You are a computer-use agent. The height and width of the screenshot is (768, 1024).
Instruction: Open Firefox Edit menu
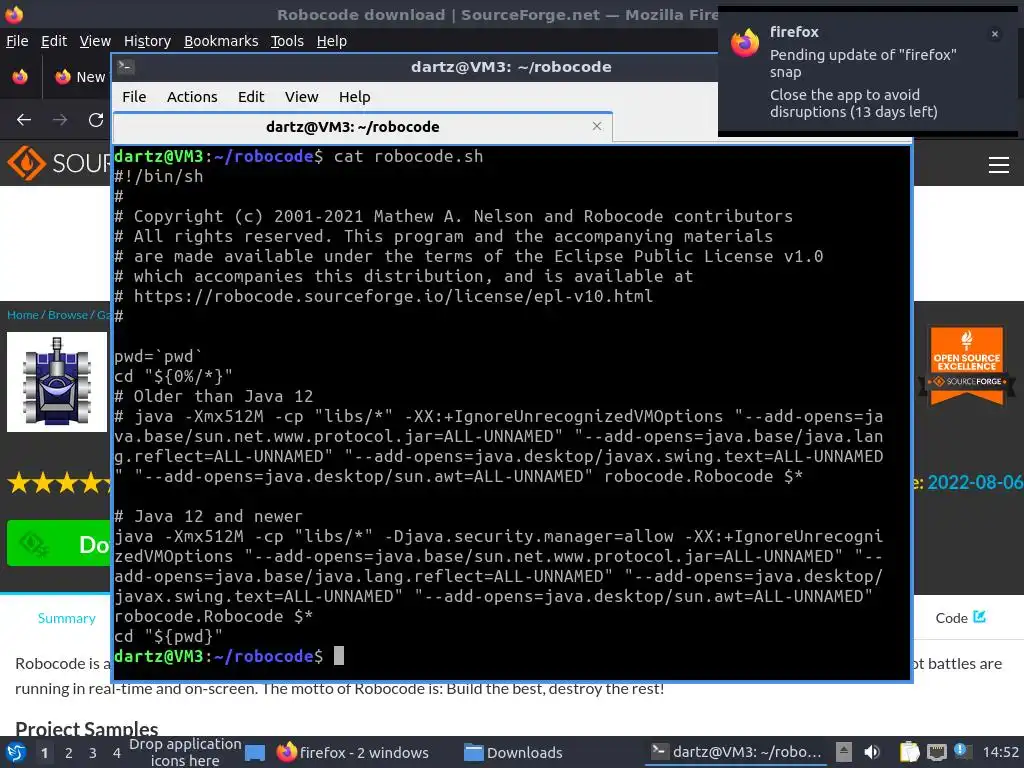pos(54,40)
